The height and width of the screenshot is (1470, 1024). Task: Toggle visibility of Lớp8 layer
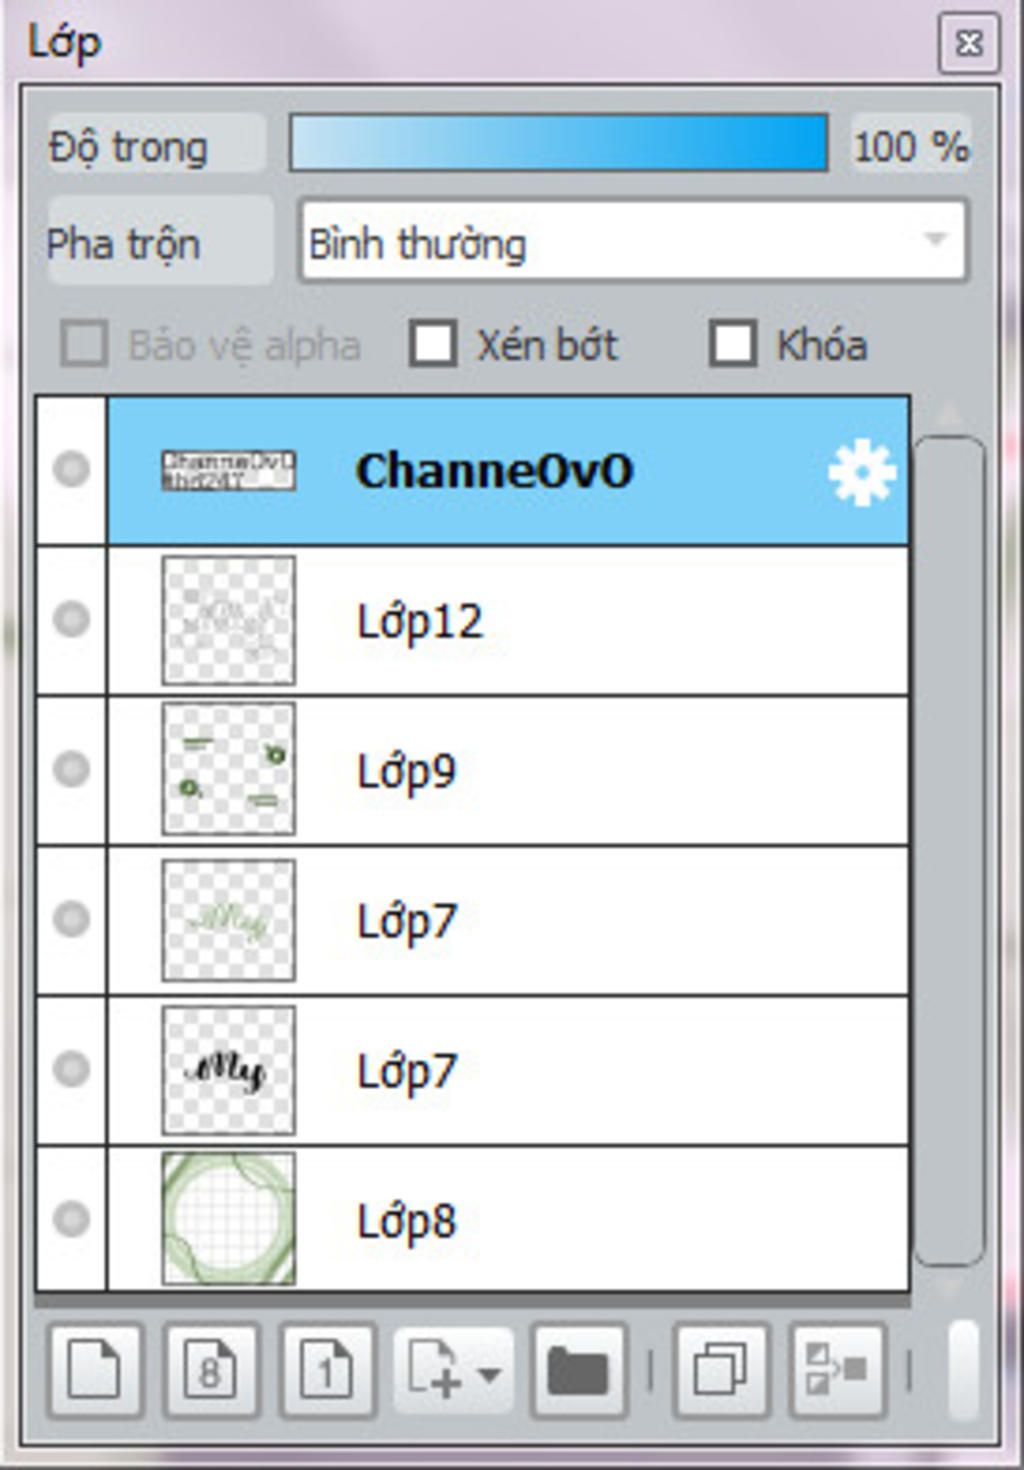[x=71, y=1218]
